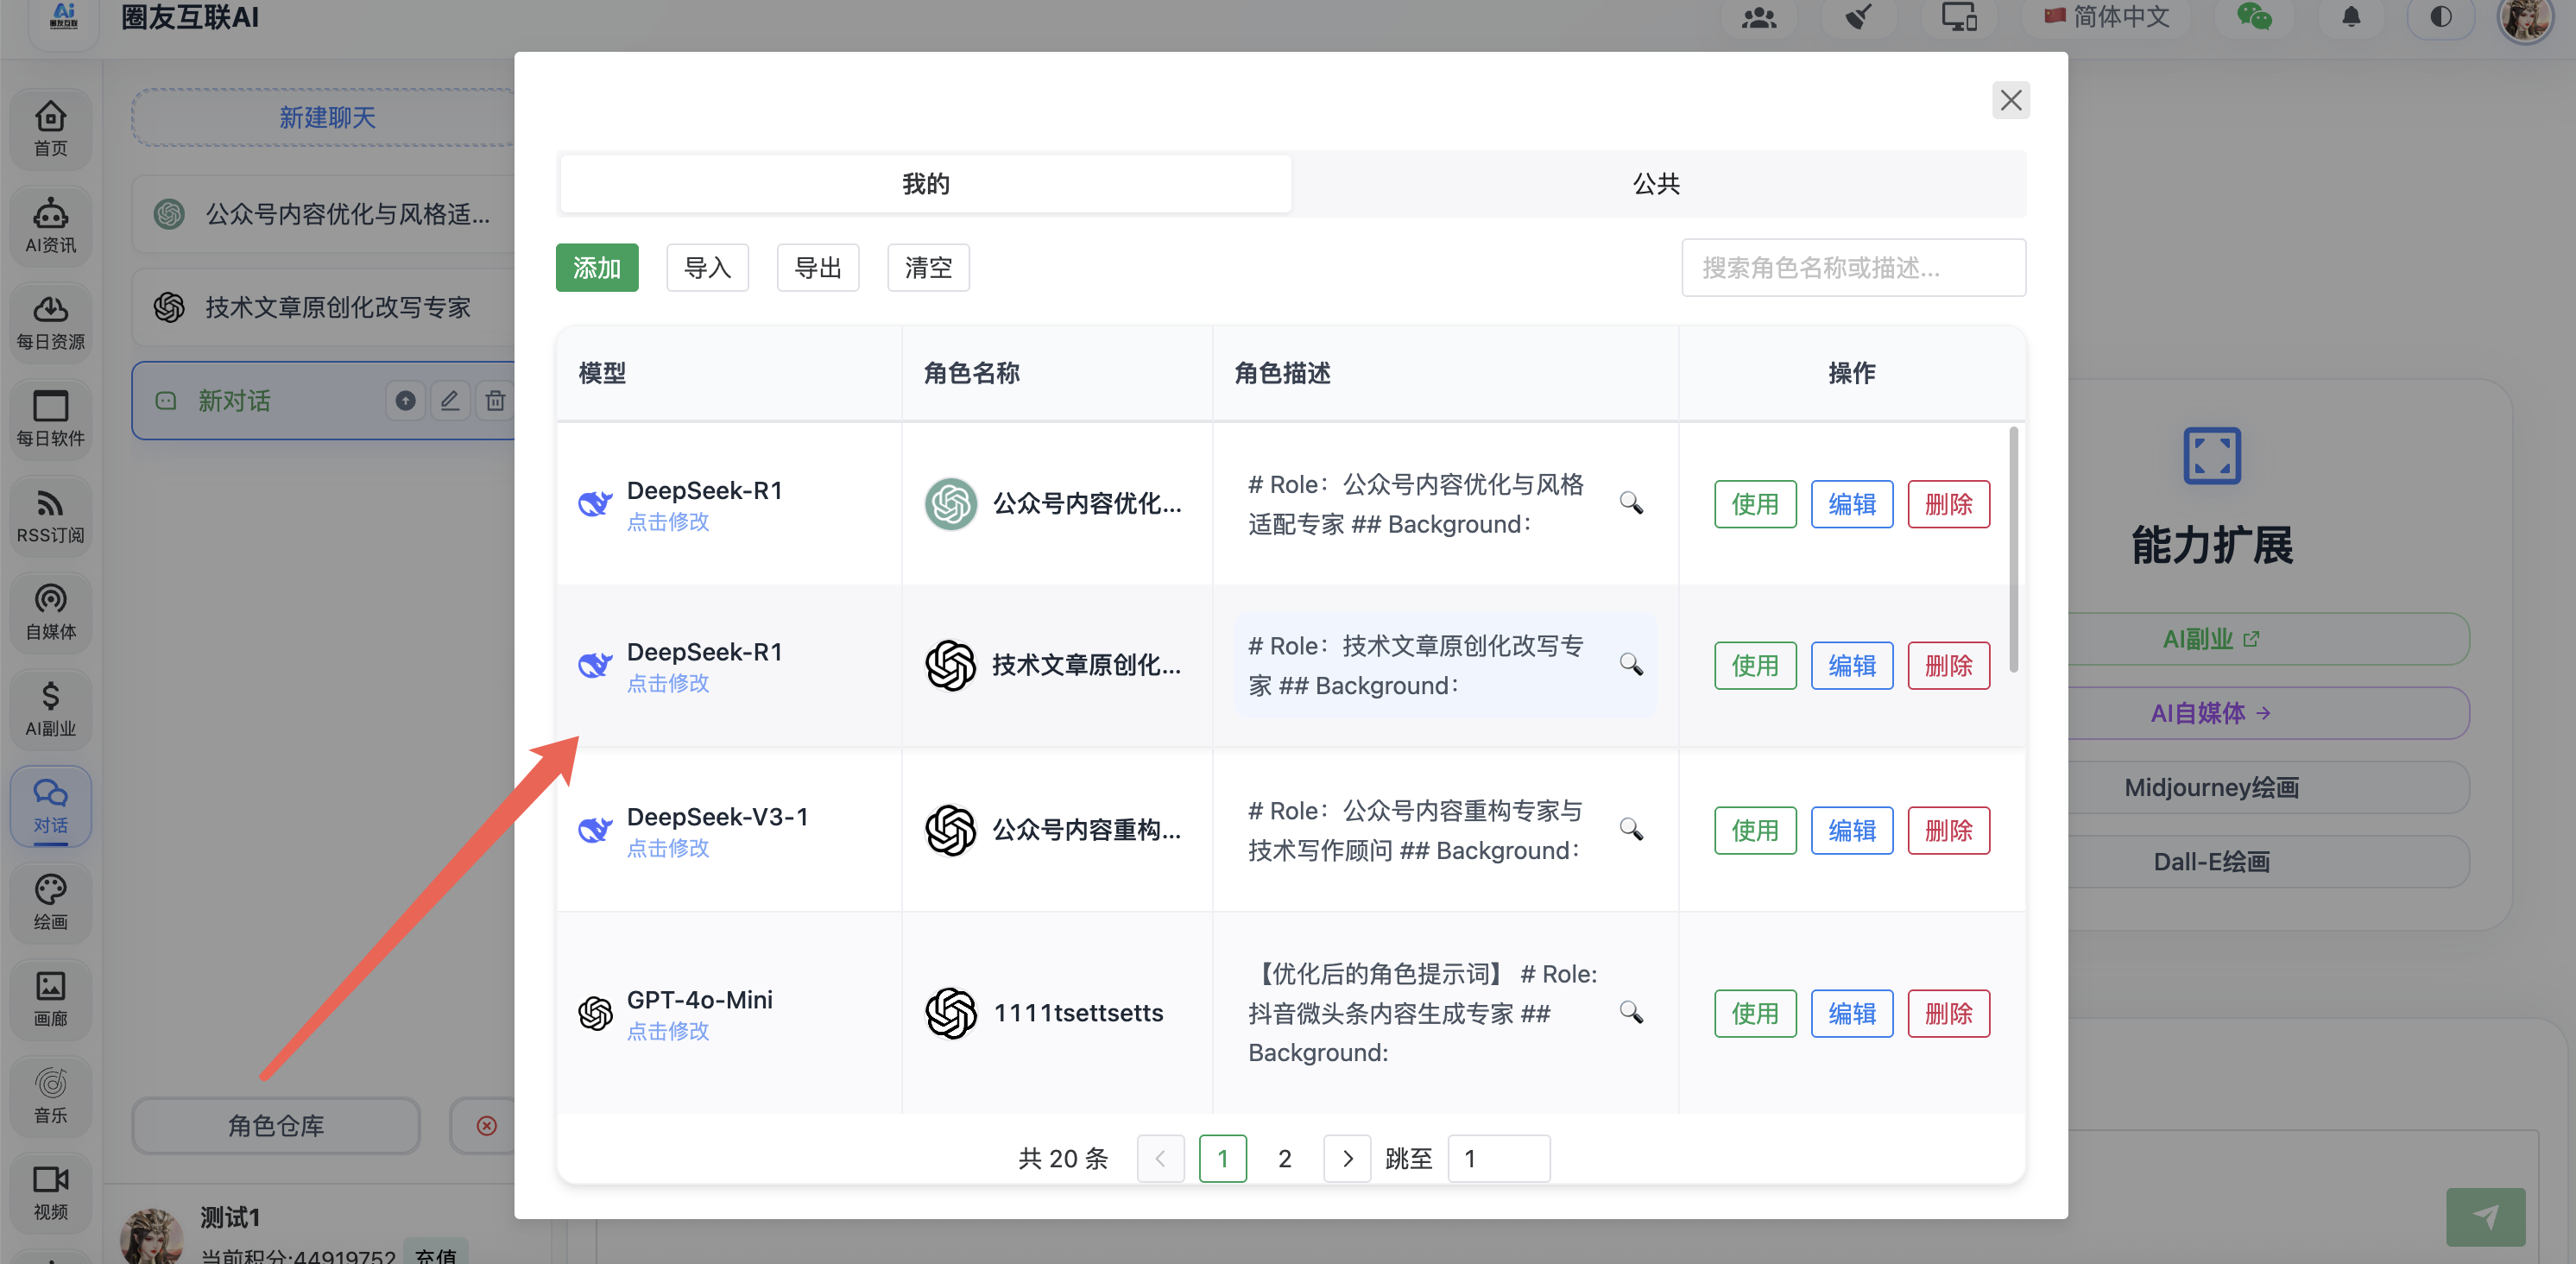Image resolution: width=2576 pixels, height=1264 pixels.
Task: View description magnifier for 公众号内容优化 row
Action: pos(1631,503)
